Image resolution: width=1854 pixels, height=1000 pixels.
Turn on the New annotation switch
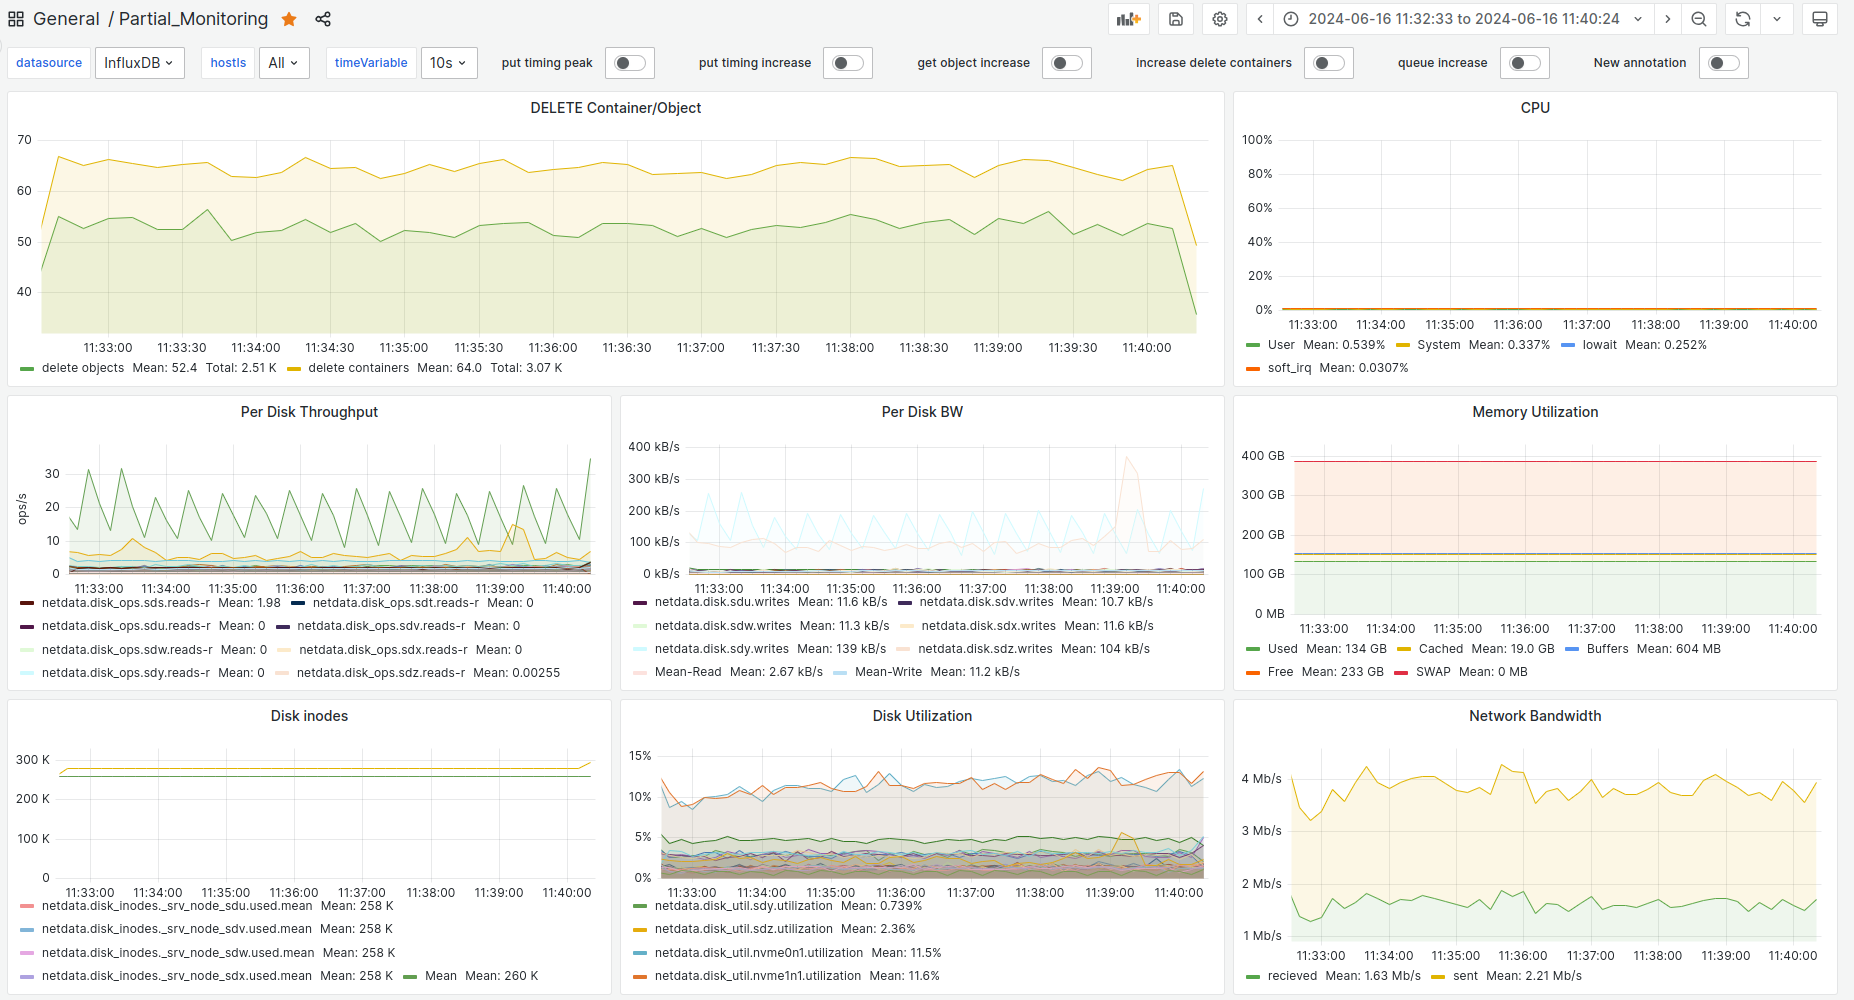coord(1724,63)
